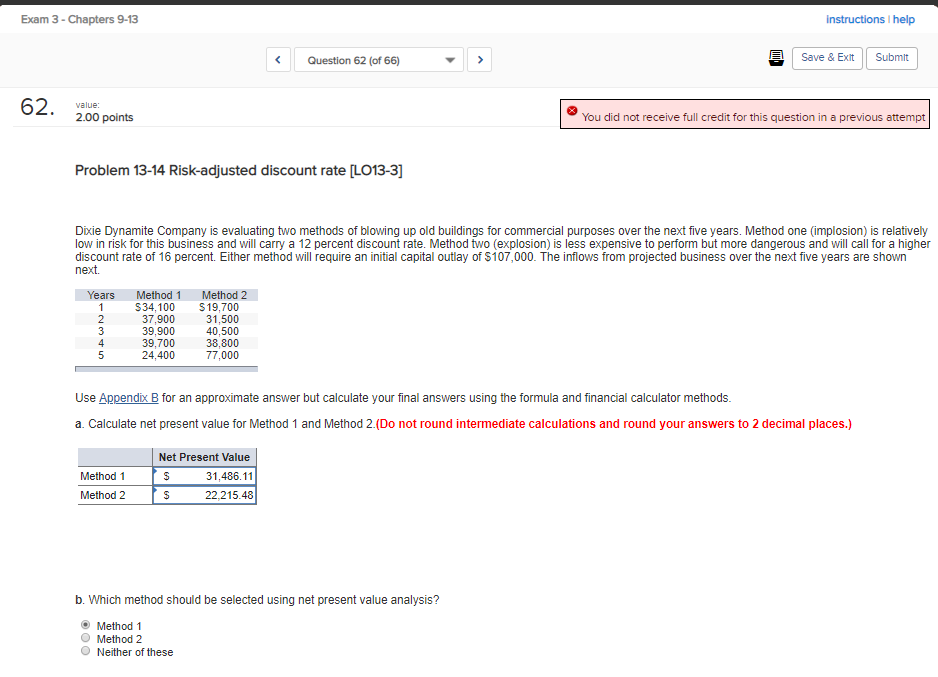Click the horizontal scrollbar under the inflows table
Screen dimensions: 938x677
[x=166, y=369]
